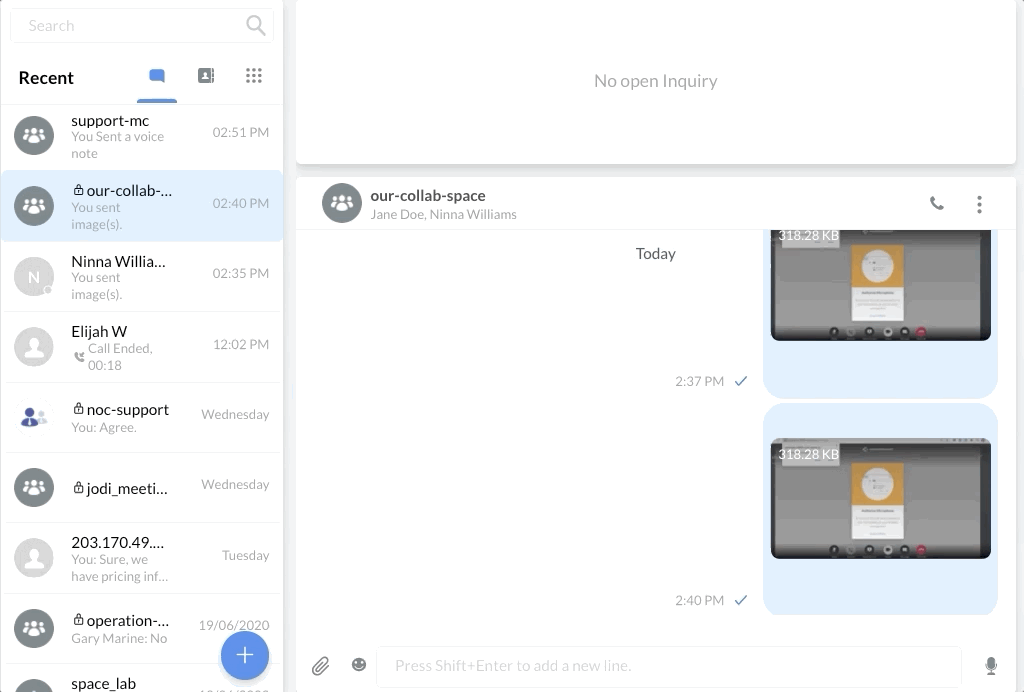Click the jodi_meeti... group avatar
The height and width of the screenshot is (692, 1024).
[34, 488]
